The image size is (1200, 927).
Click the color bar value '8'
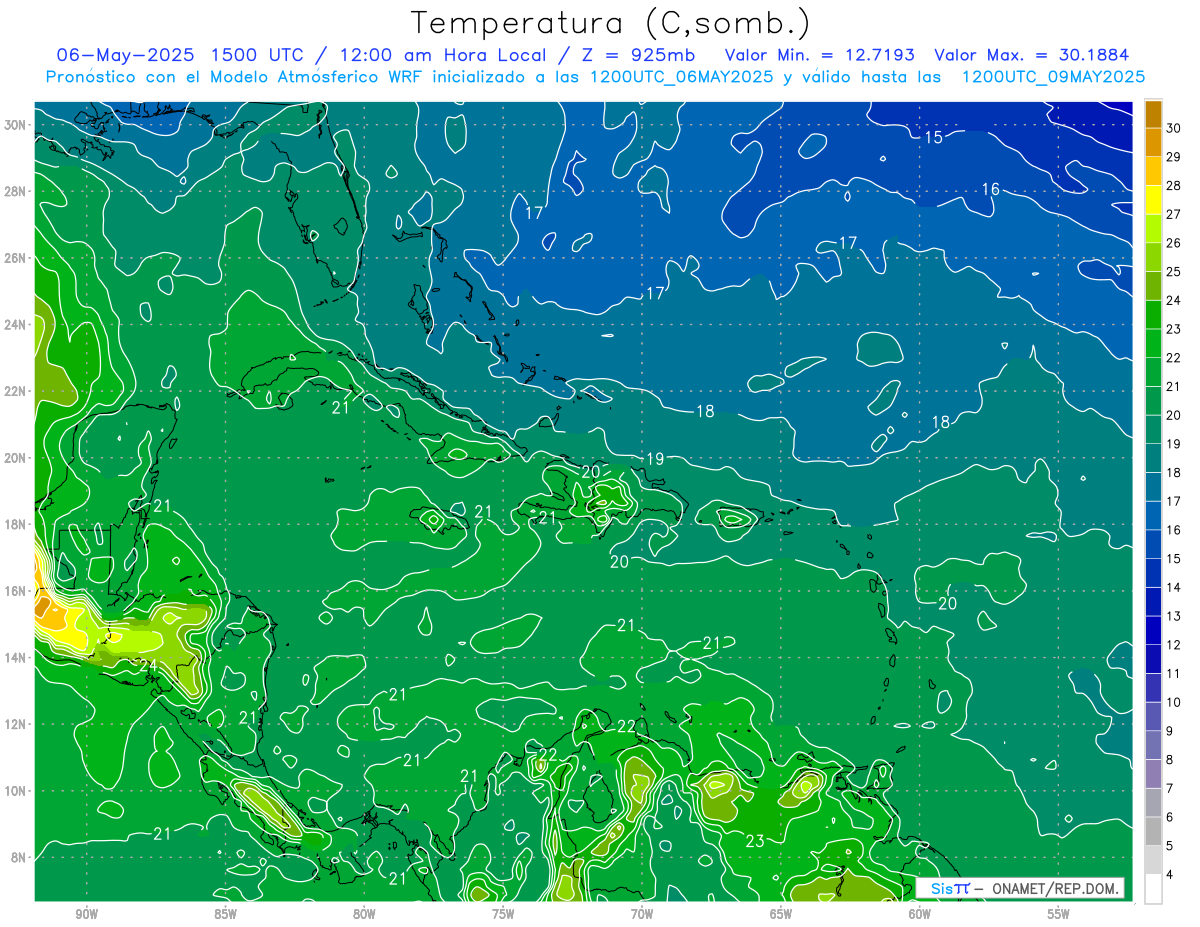pyautogui.click(x=1171, y=760)
